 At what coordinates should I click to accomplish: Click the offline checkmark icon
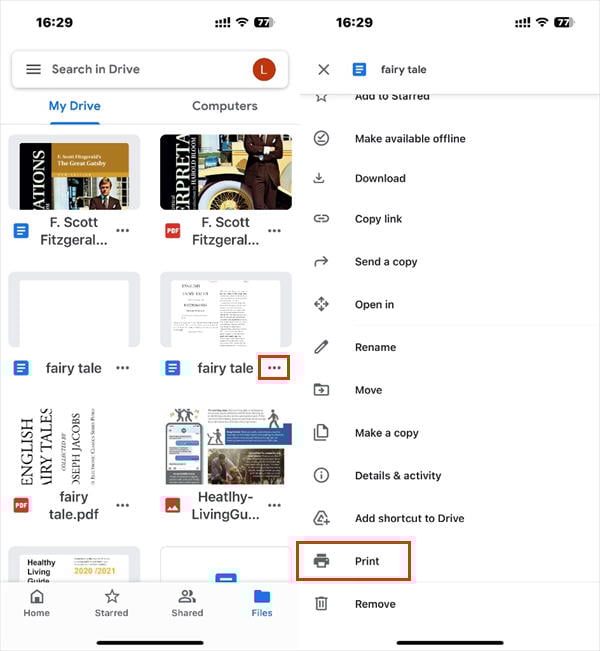pos(321,138)
